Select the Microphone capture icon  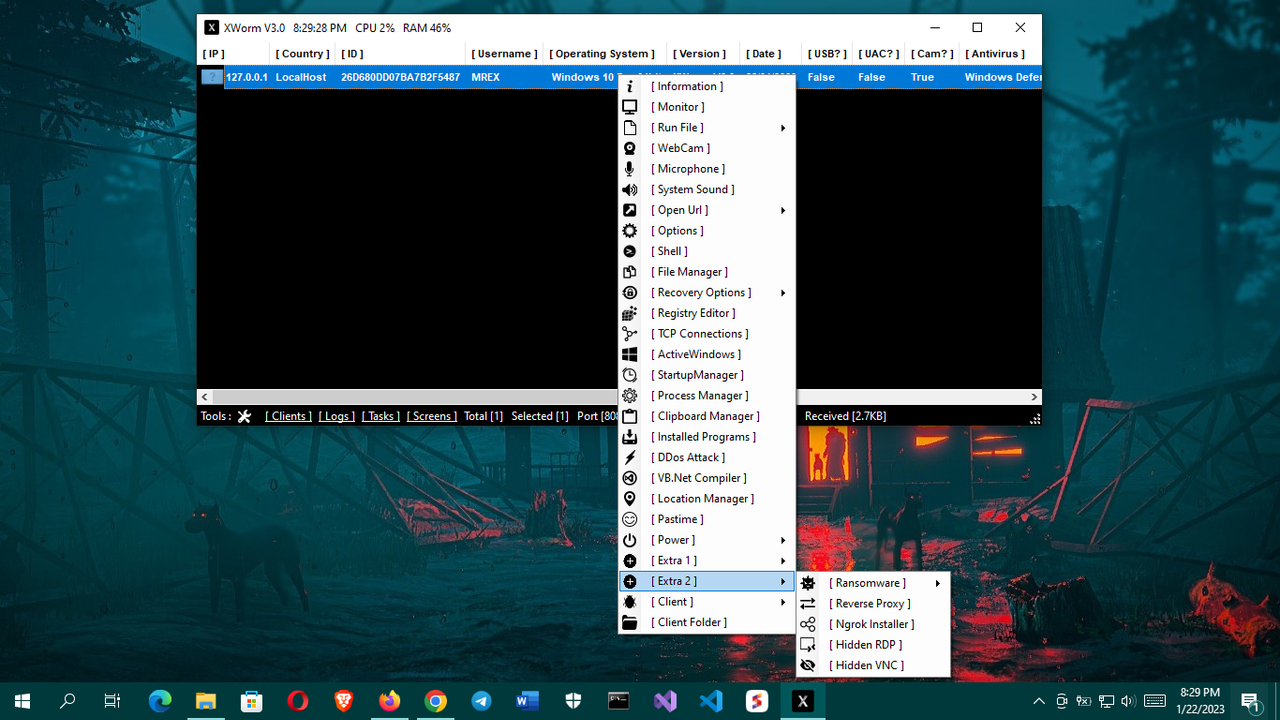click(x=629, y=168)
